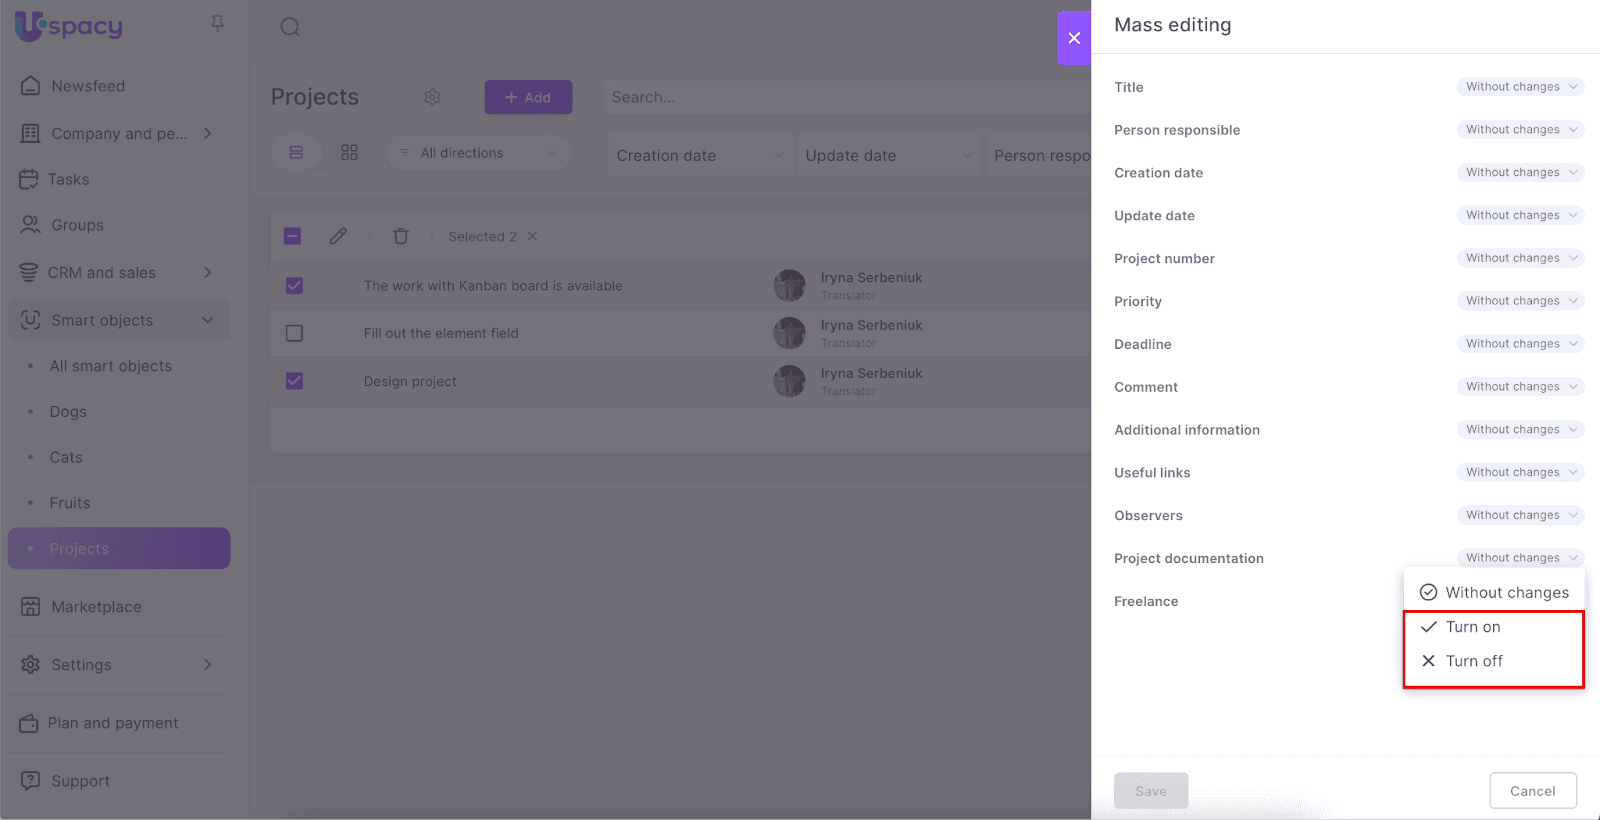Click the Add project button

click(x=528, y=97)
